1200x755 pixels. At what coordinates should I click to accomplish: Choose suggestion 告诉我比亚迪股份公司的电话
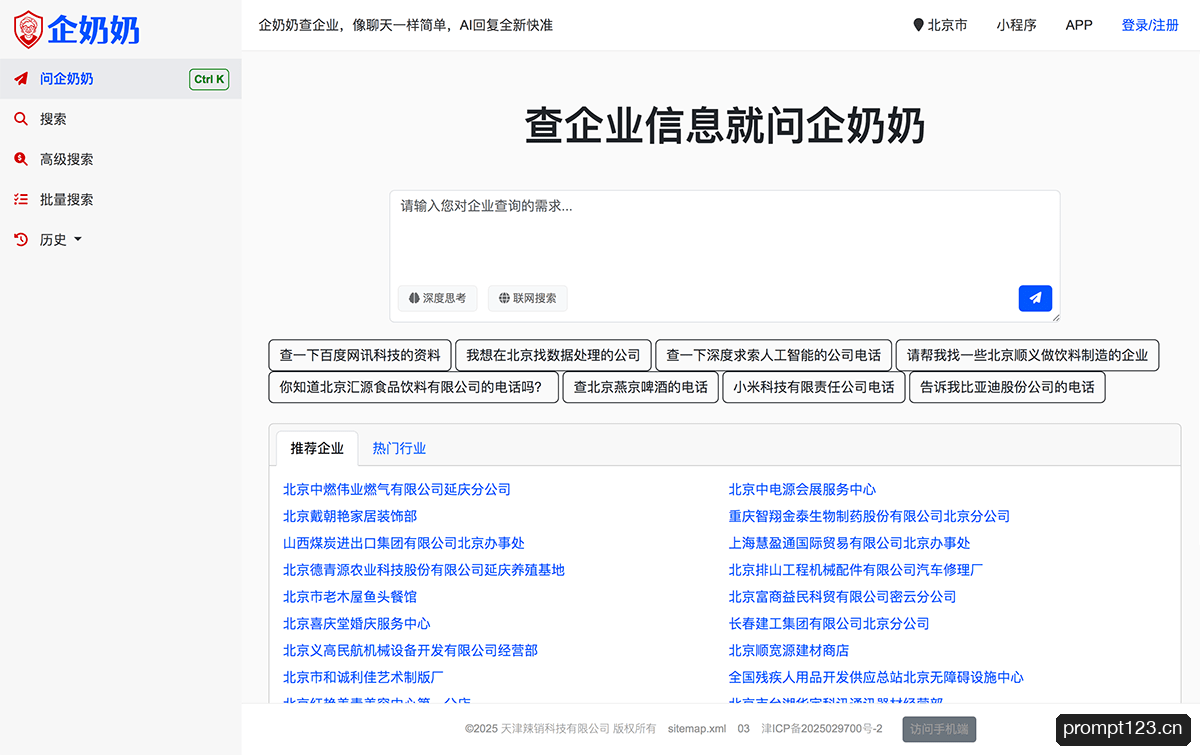(1007, 387)
